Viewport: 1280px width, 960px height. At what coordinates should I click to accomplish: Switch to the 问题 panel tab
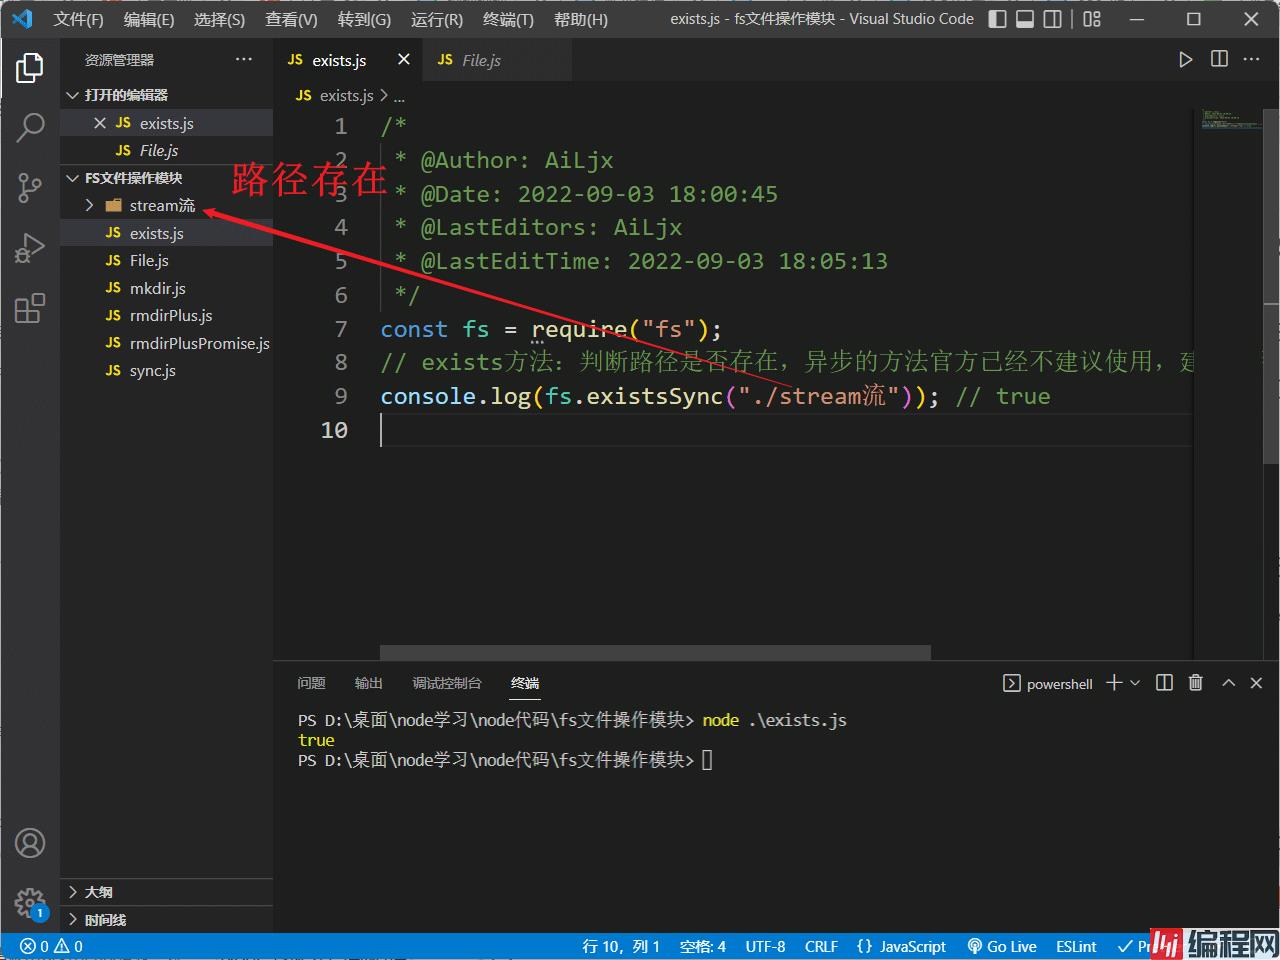311,683
